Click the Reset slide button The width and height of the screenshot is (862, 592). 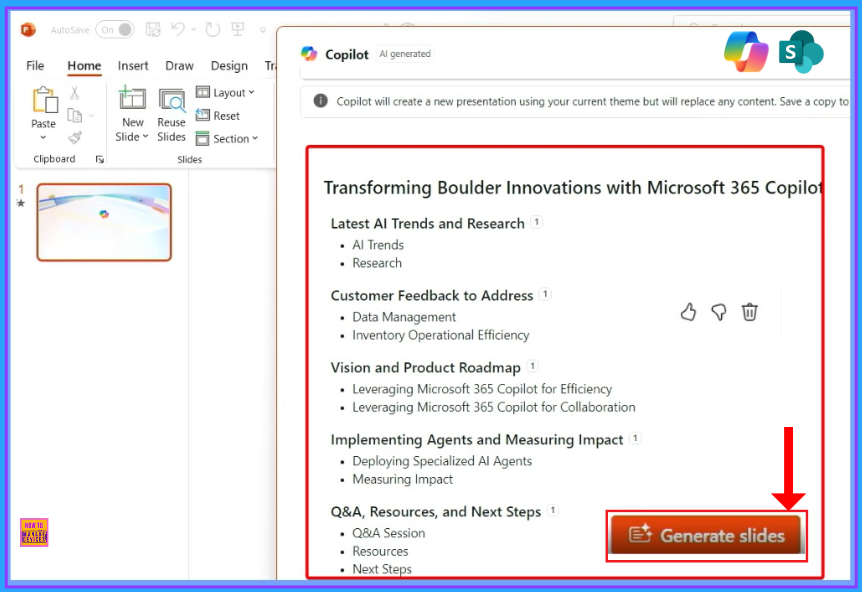(218, 115)
